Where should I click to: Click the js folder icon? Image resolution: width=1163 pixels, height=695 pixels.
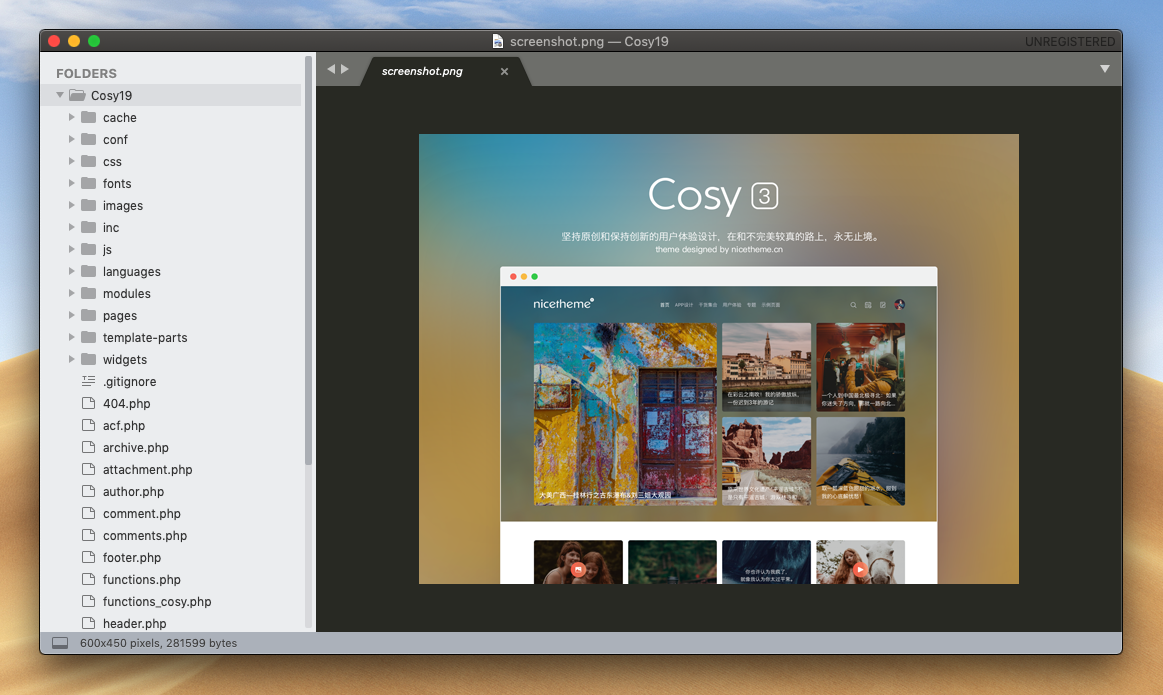89,249
